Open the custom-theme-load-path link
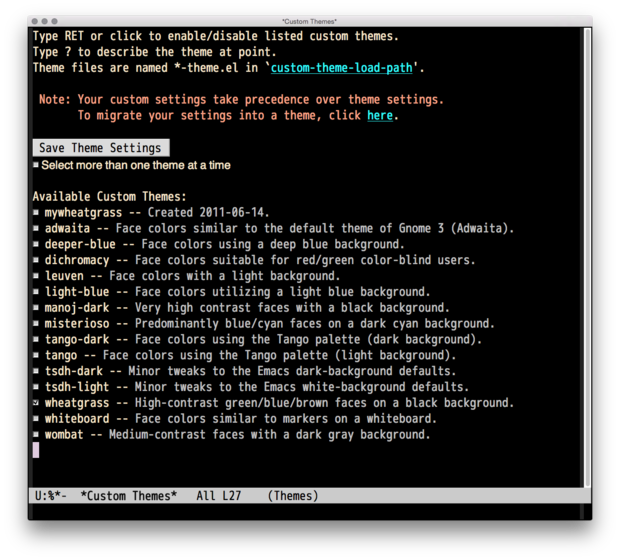The height and width of the screenshot is (560, 620). [341, 68]
